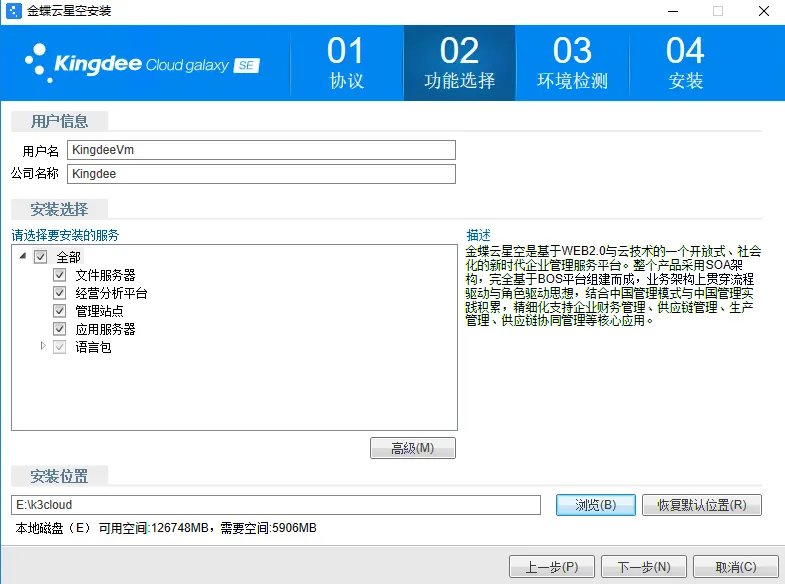This screenshot has height=584, width=785.
Task: Click the greyed 语言包 checkbox
Action: pyautogui.click(x=60, y=347)
